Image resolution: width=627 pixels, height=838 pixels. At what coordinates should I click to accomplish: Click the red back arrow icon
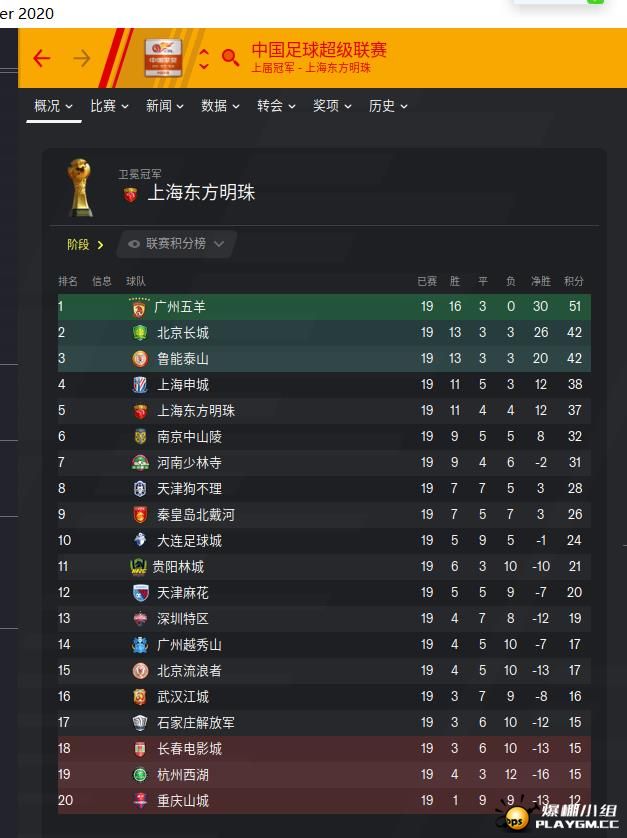(42, 58)
